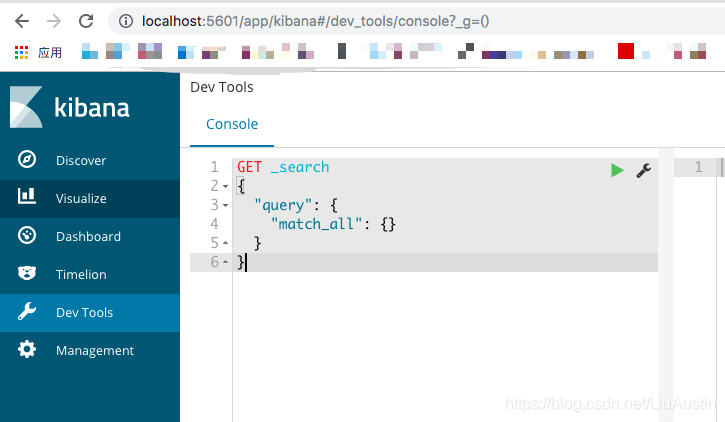
Task: Click the Management gear icon
Action: coord(27,349)
